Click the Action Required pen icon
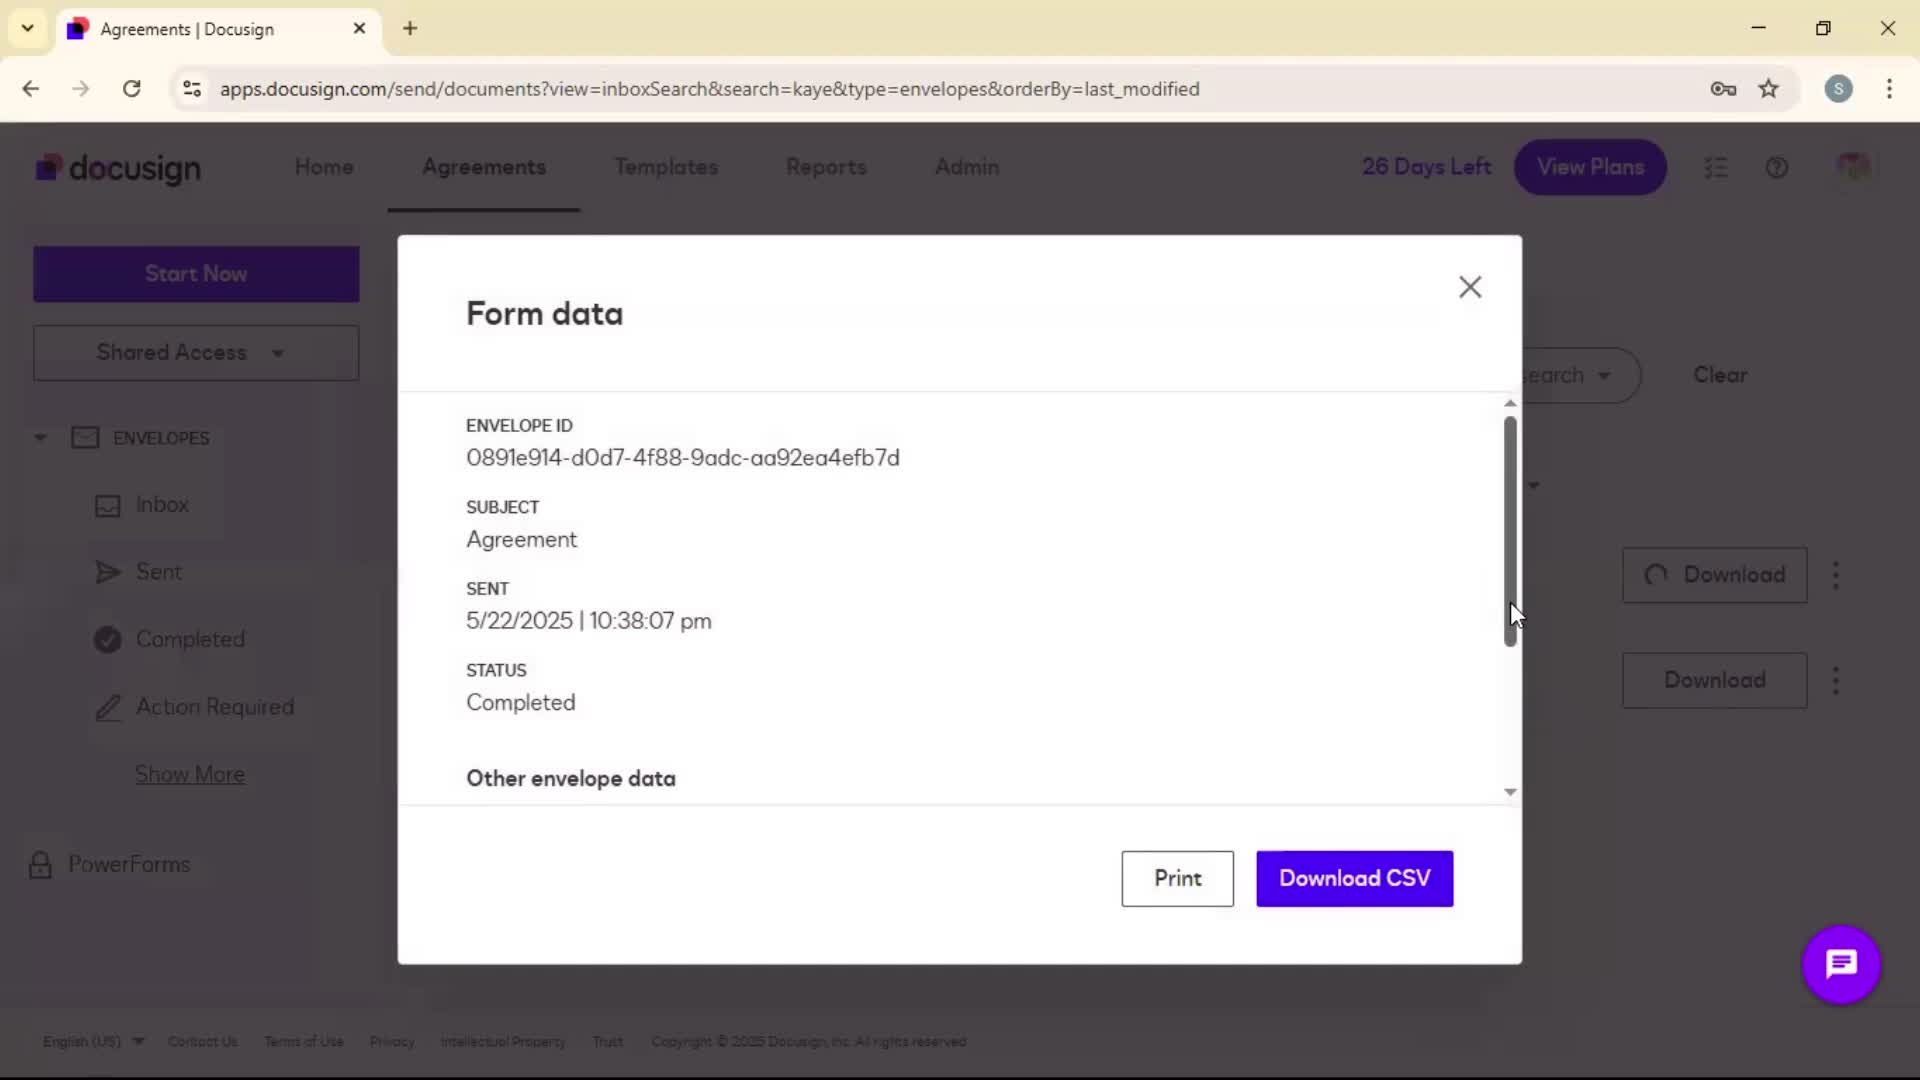This screenshot has width=1920, height=1080. (x=108, y=707)
